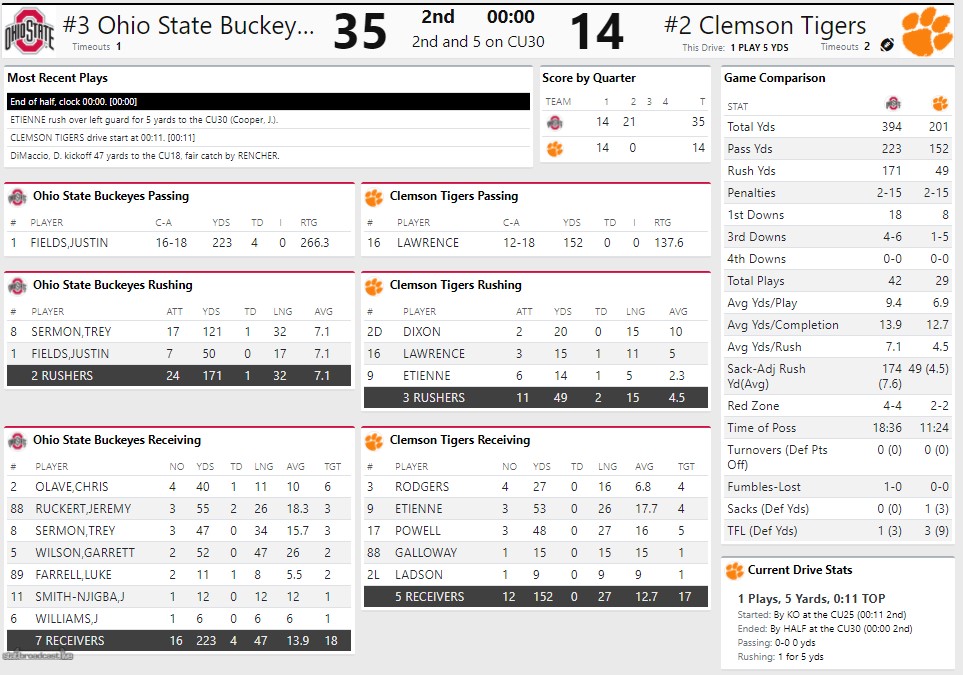The image size is (963, 675).
Task: Click the Ohio State icon beside Buckeyes Rushing
Action: coord(17,286)
